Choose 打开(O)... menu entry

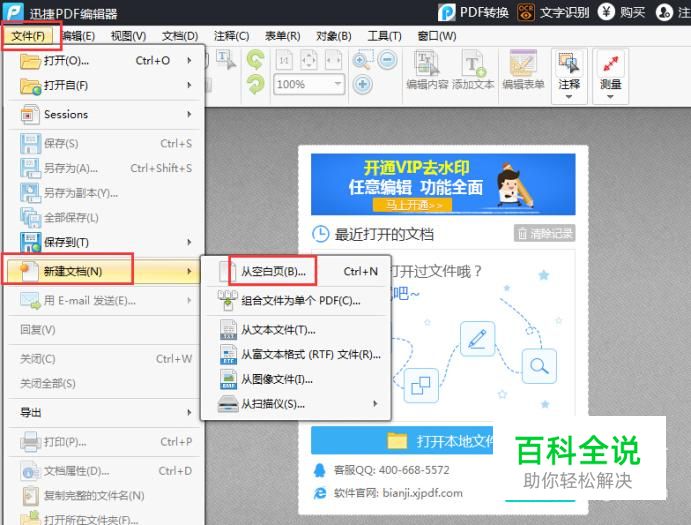[x=104, y=60]
